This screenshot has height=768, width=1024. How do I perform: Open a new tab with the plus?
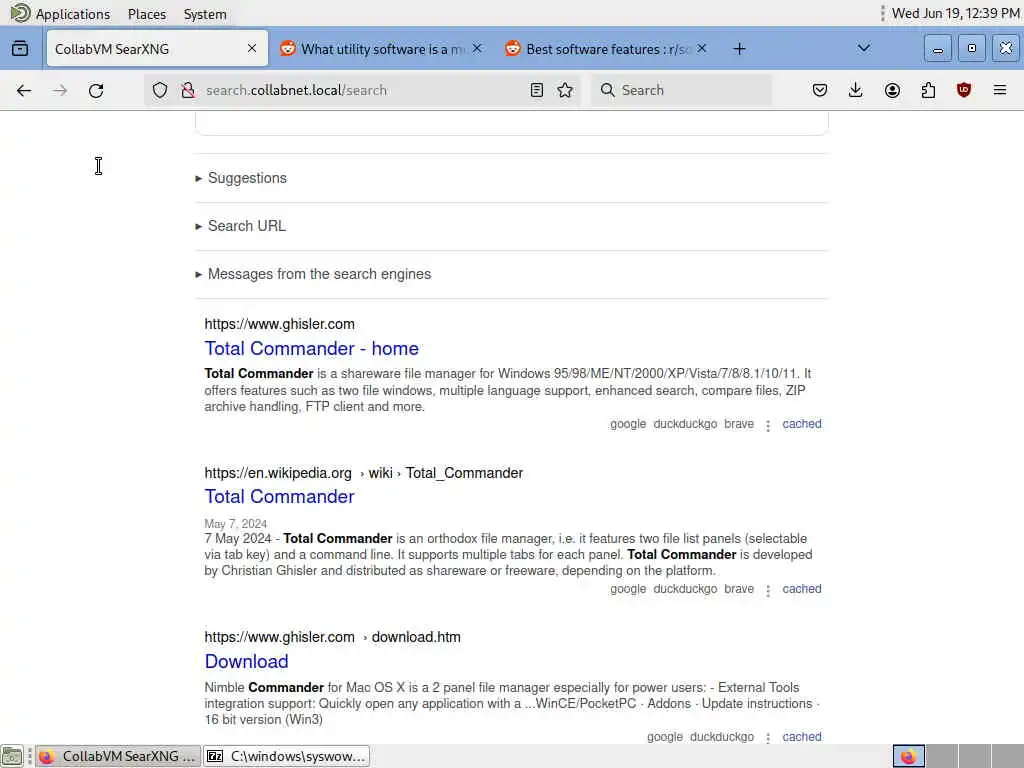click(739, 49)
